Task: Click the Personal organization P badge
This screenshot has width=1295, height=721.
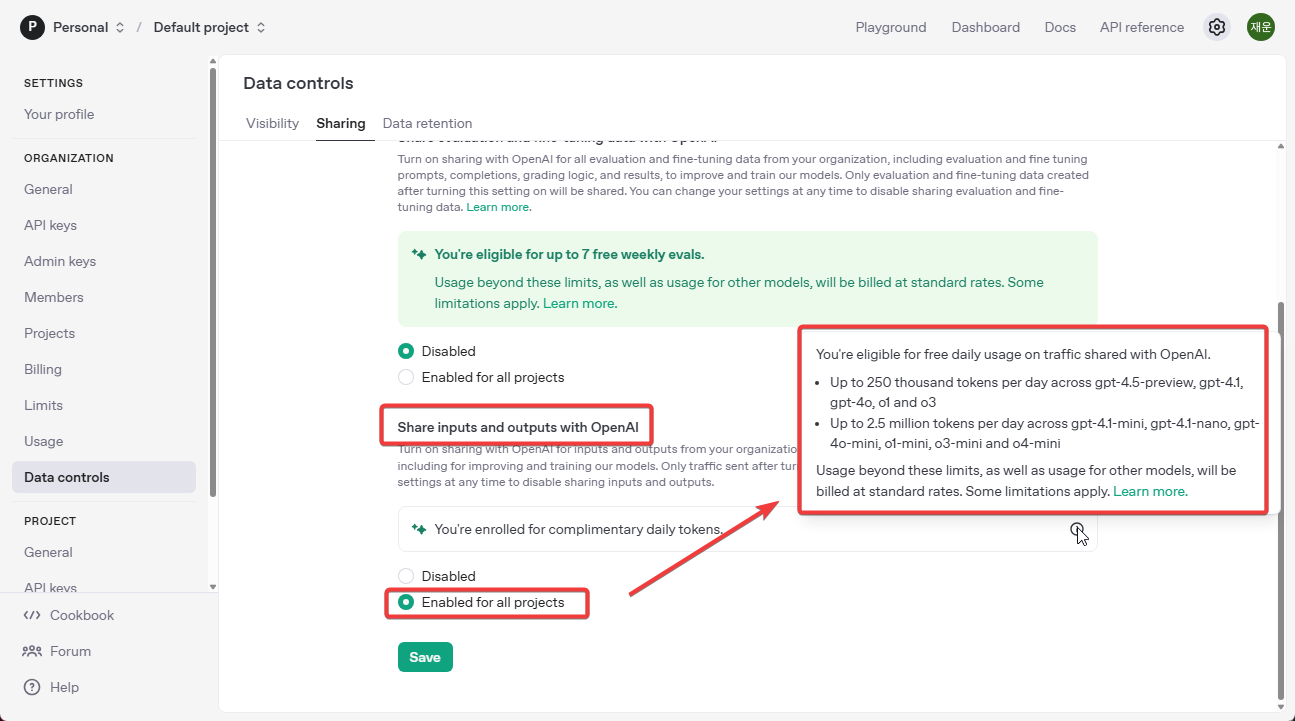Action: coord(32,27)
